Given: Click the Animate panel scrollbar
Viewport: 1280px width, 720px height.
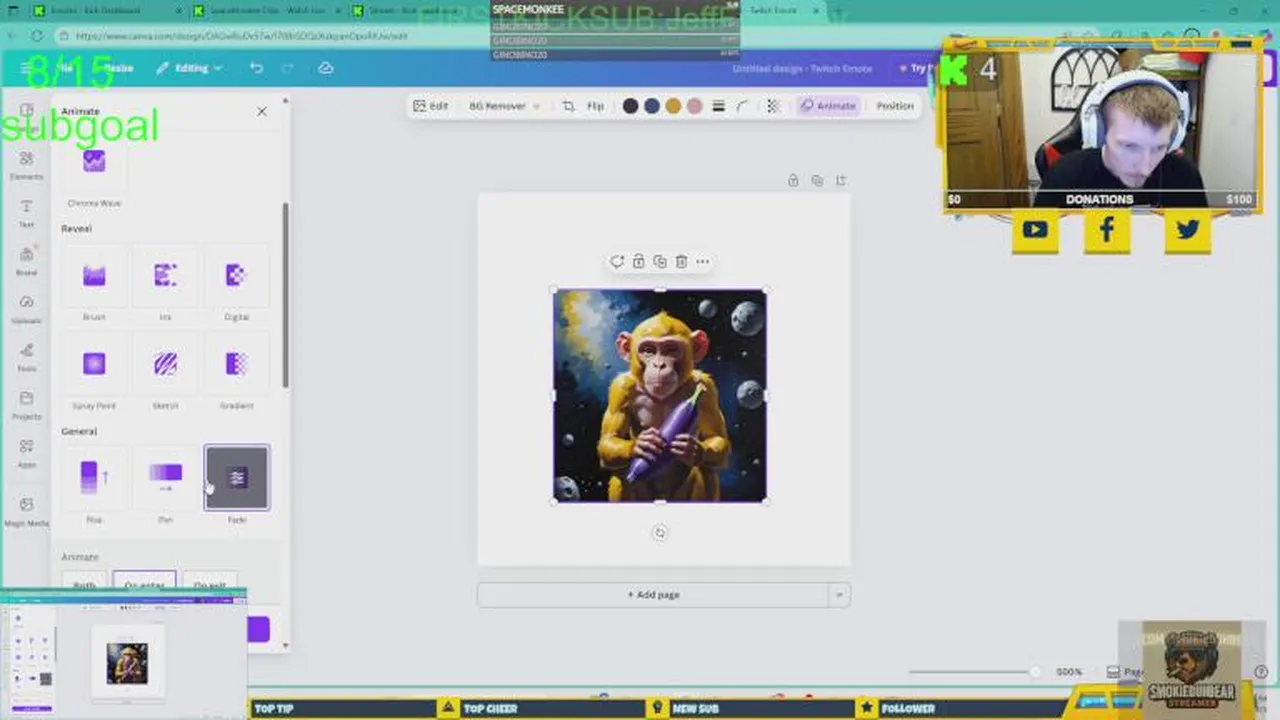Looking at the screenshot, I should coord(285,296).
